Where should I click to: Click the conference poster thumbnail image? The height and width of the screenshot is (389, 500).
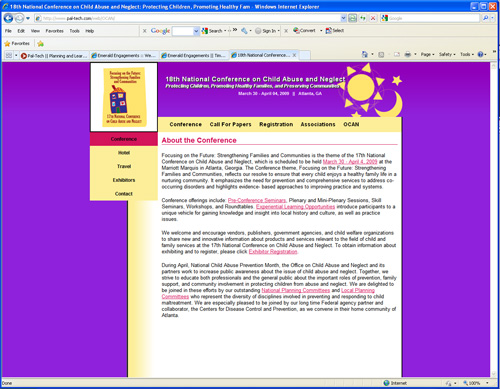124,97
